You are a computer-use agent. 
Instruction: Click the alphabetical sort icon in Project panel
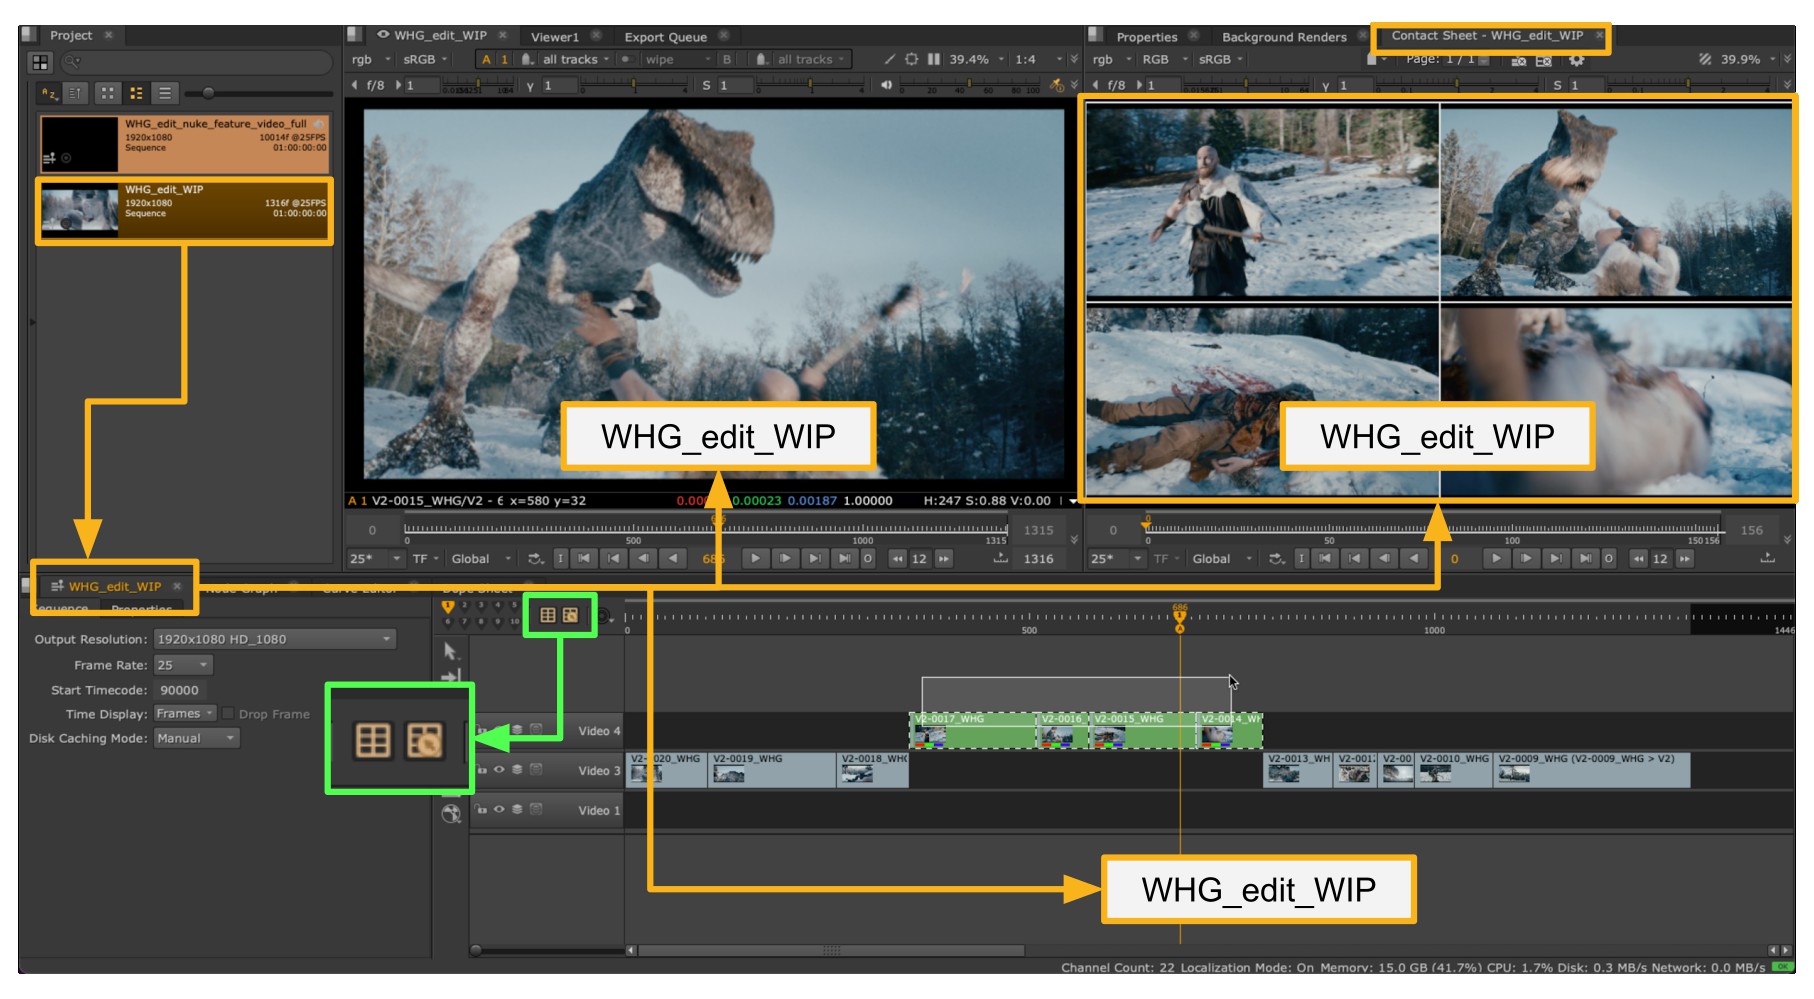click(48, 93)
